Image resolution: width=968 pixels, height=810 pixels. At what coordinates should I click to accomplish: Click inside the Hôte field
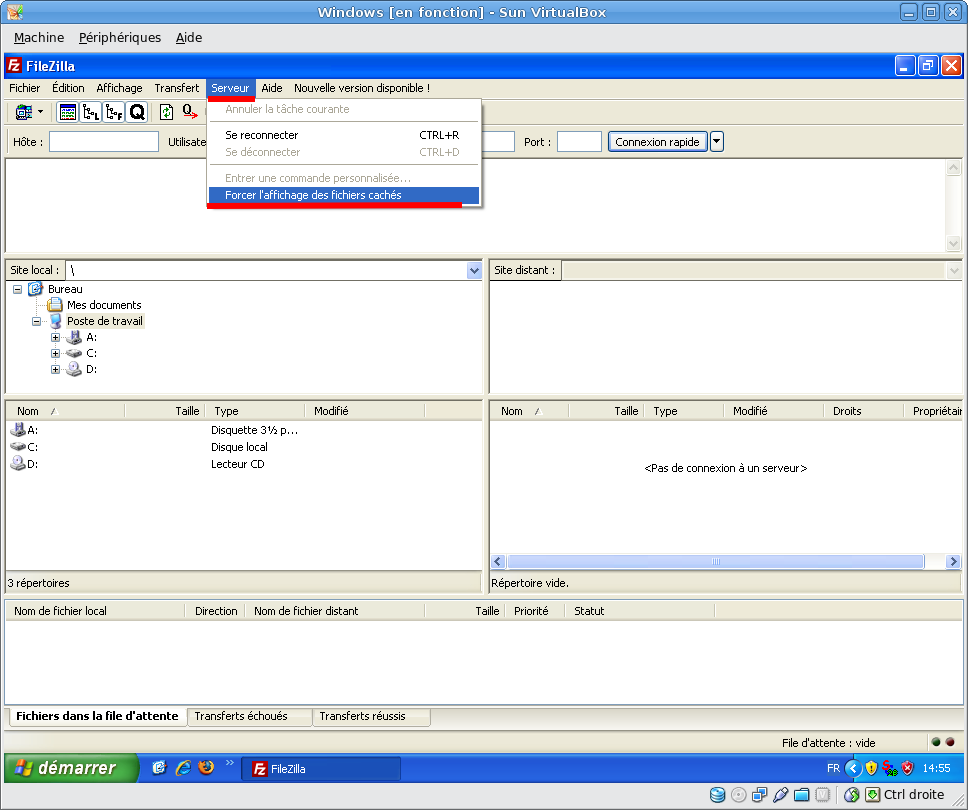click(x=104, y=141)
